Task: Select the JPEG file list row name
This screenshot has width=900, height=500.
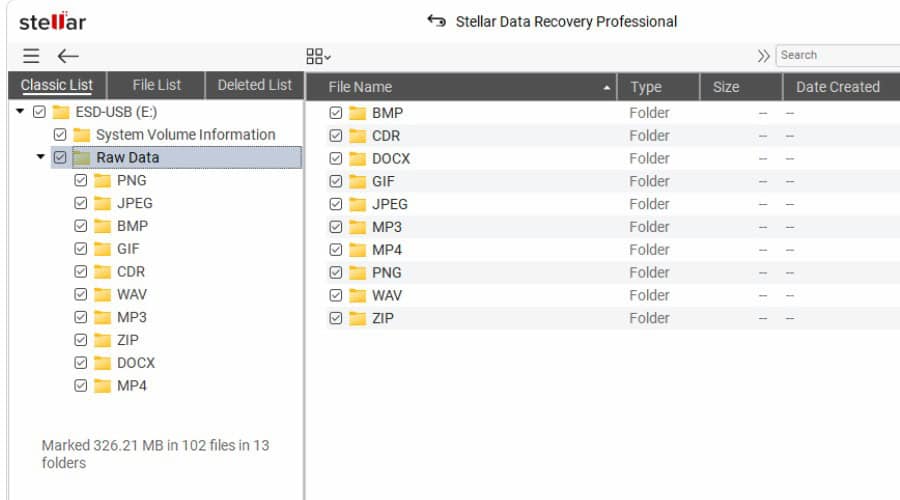Action: (x=390, y=204)
